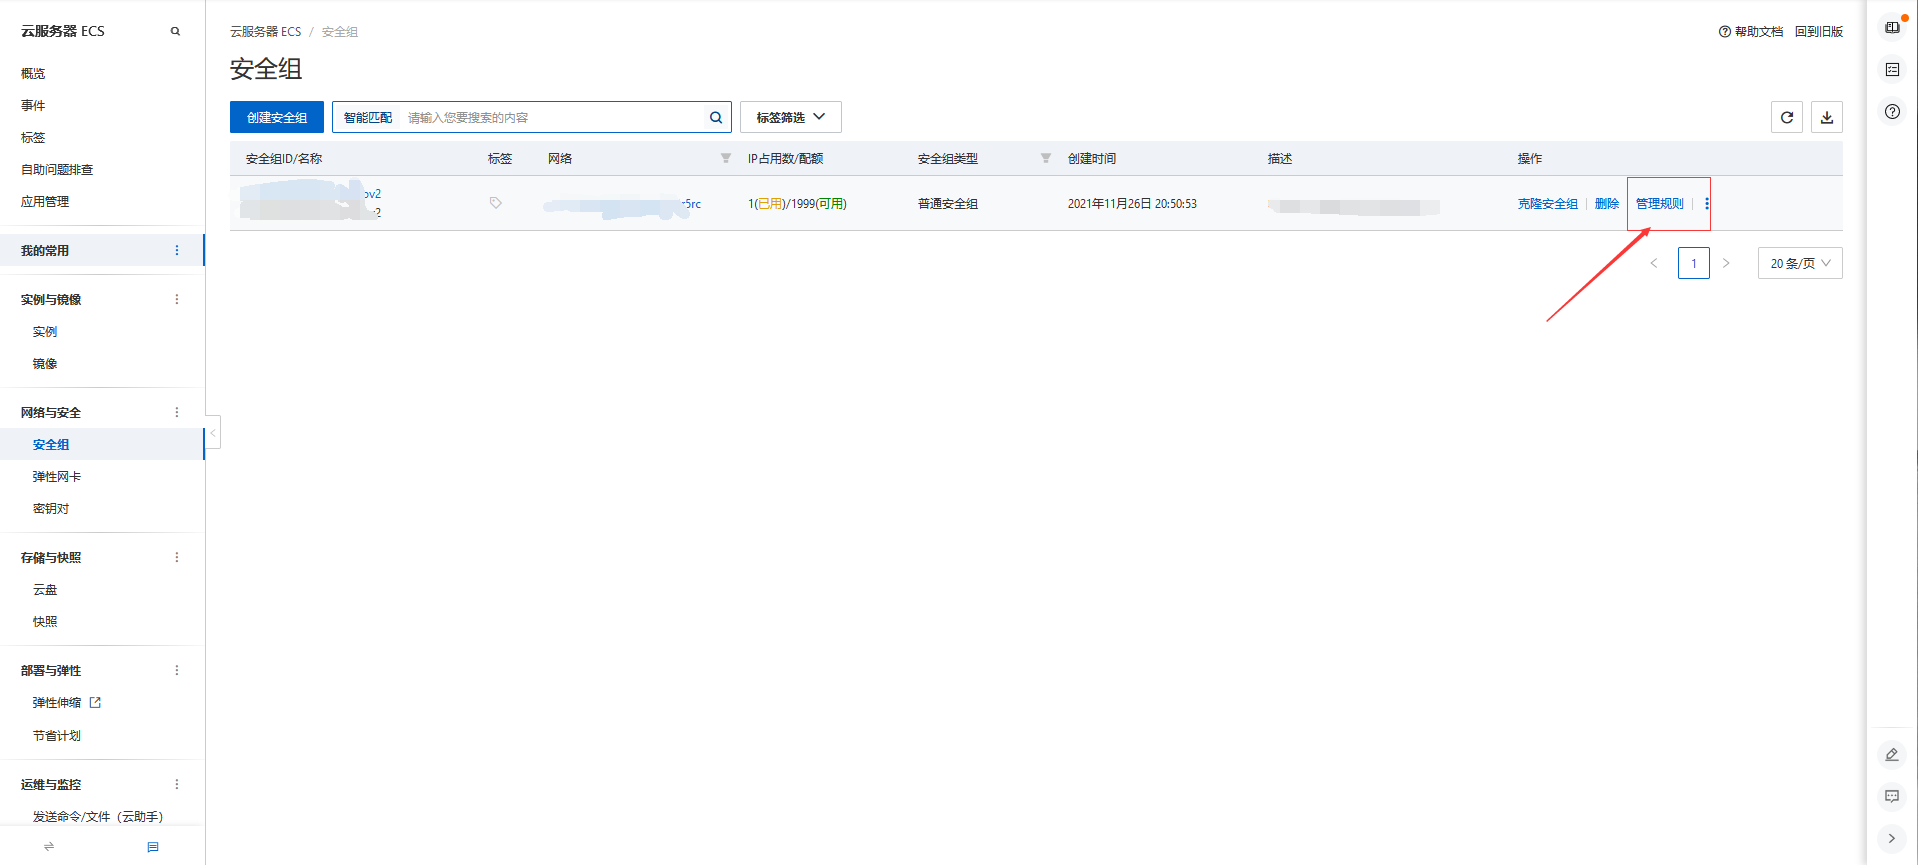This screenshot has height=865, width=1918.
Task: Refresh the security group list
Action: tap(1787, 117)
